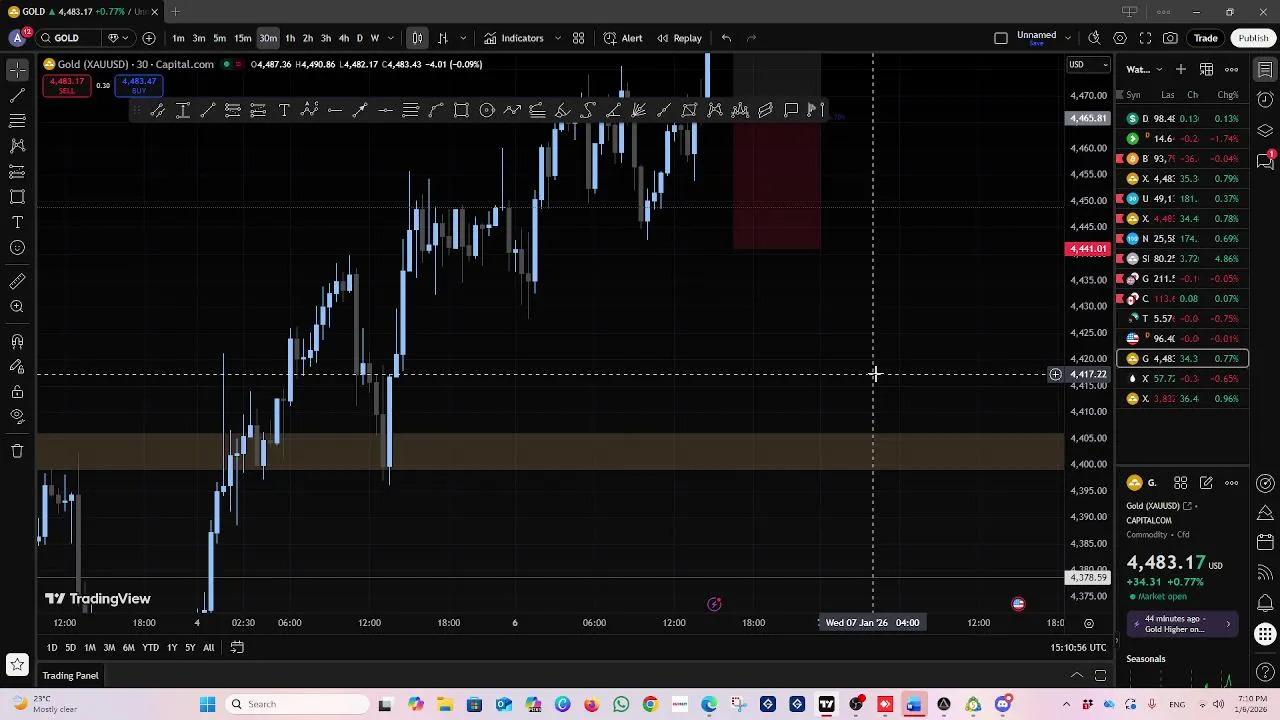1280x720 pixels.
Task: Select the text T tool in floating toolbar
Action: tap(284, 110)
